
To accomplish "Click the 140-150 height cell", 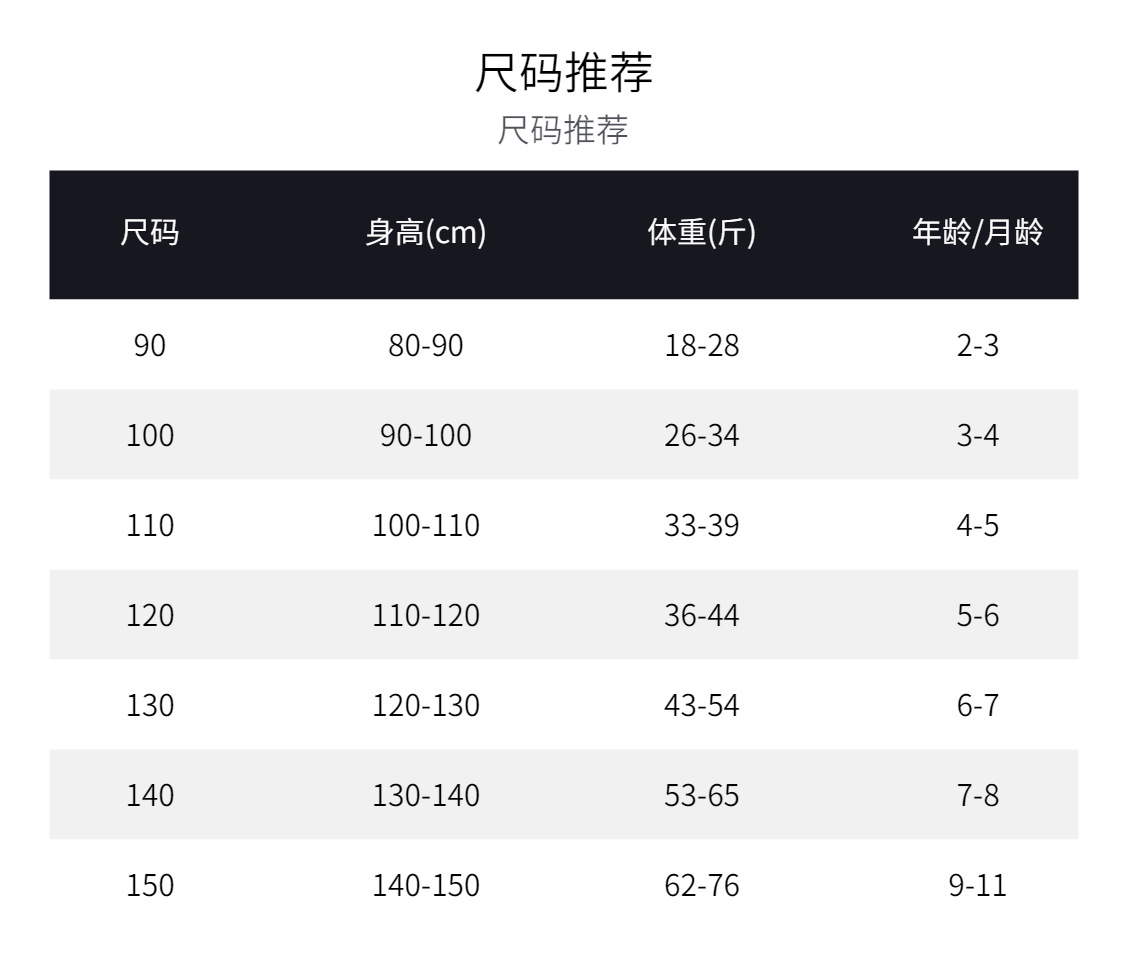I will point(426,885).
